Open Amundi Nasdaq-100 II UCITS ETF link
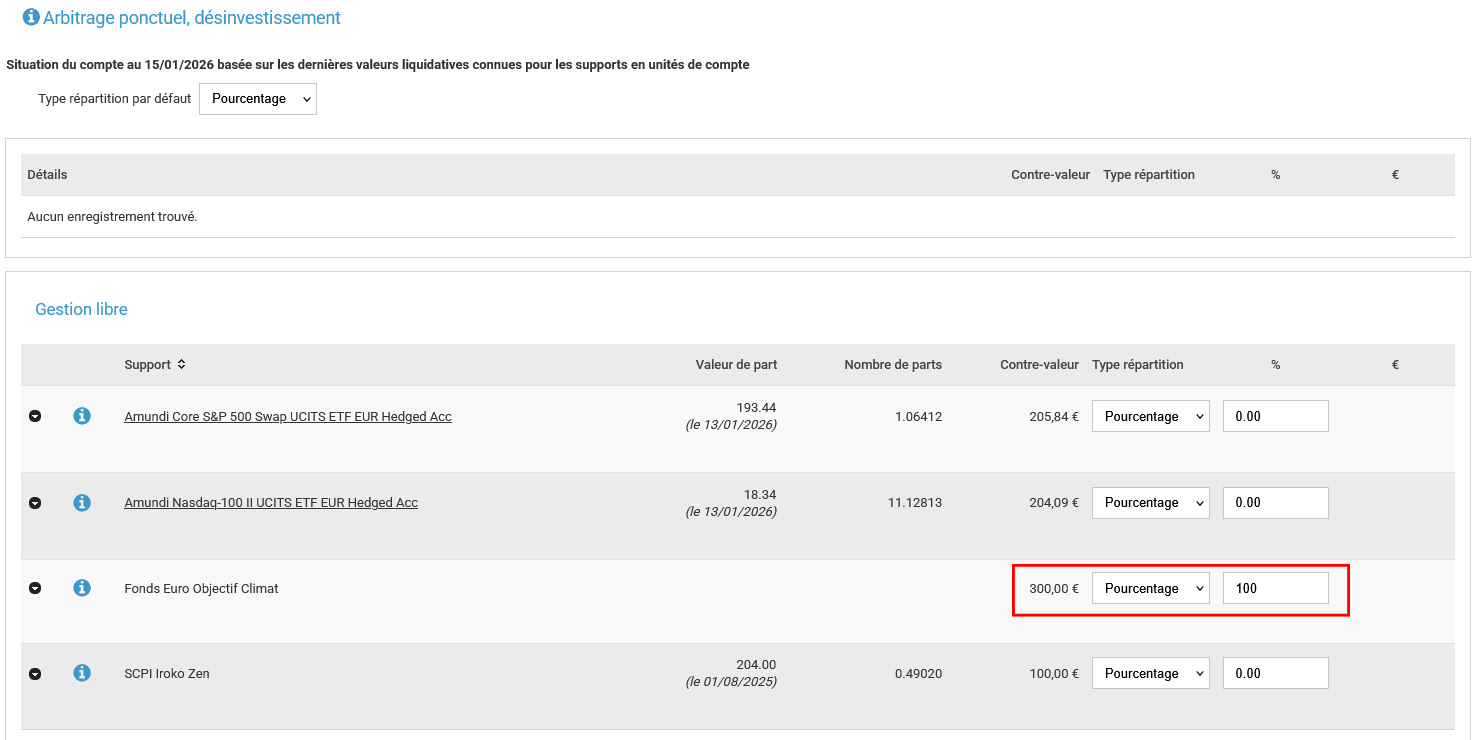 (x=271, y=503)
